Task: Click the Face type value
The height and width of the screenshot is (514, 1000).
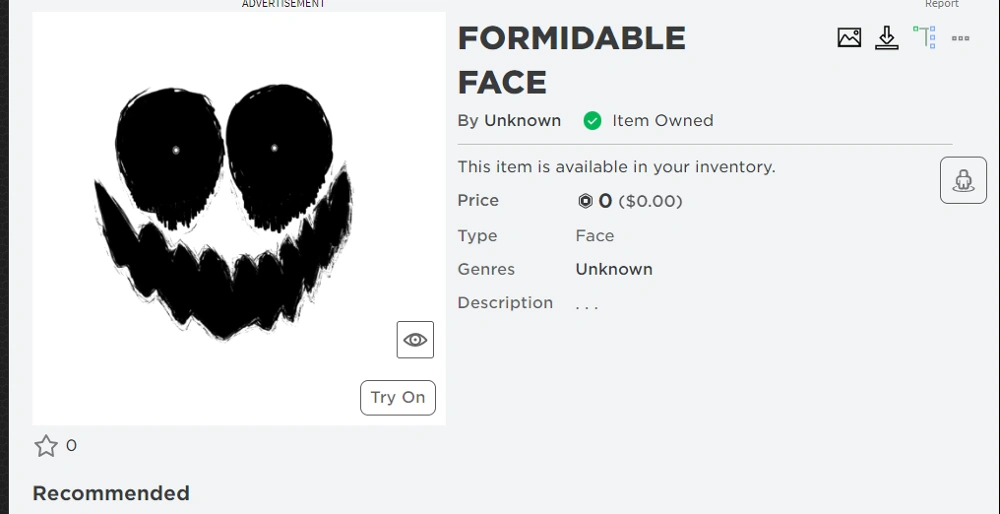Action: 595,236
